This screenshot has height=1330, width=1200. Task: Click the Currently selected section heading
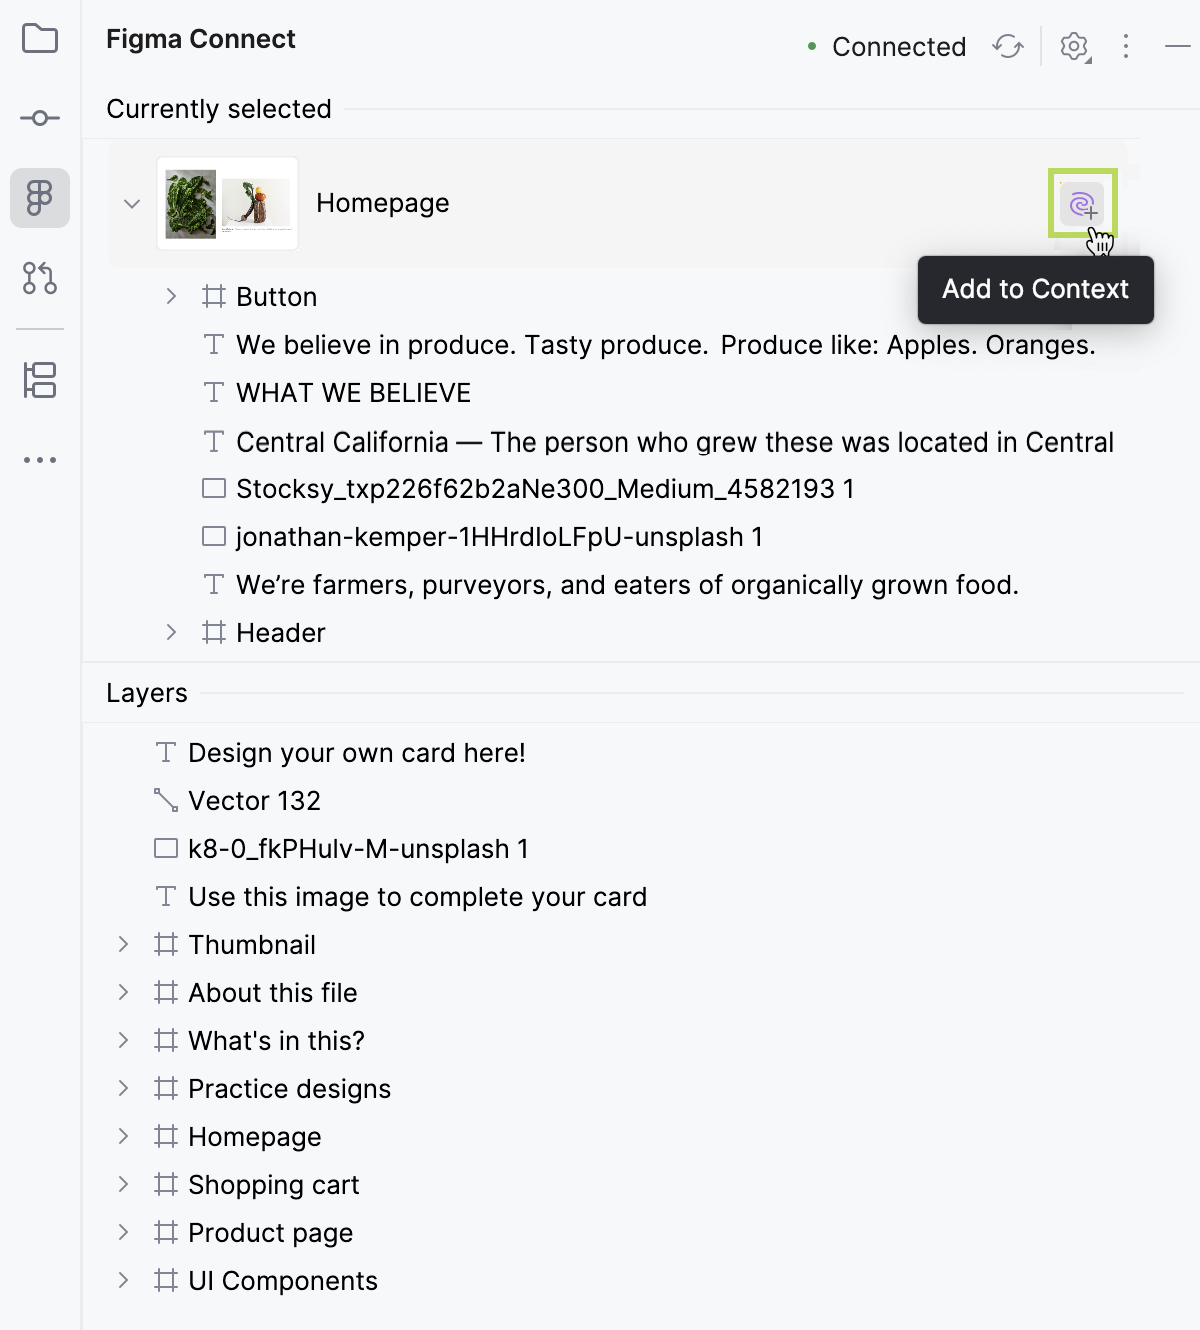(x=219, y=109)
